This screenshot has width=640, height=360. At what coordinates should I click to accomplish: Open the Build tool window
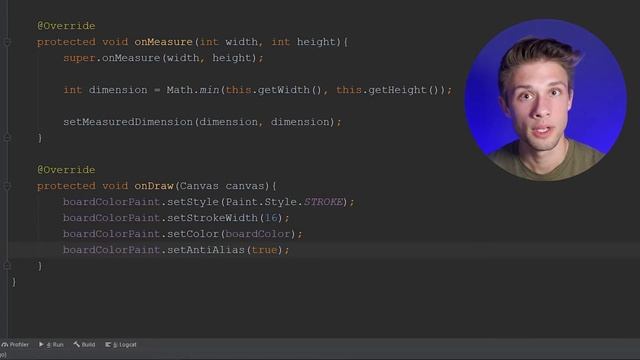click(x=84, y=344)
